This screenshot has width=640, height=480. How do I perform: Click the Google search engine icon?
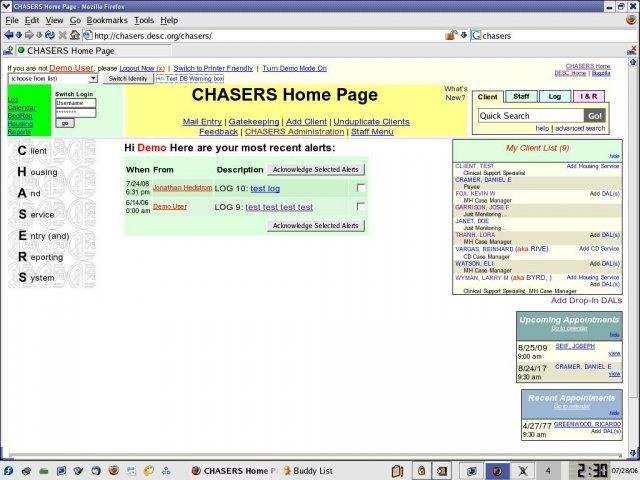[x=476, y=36]
